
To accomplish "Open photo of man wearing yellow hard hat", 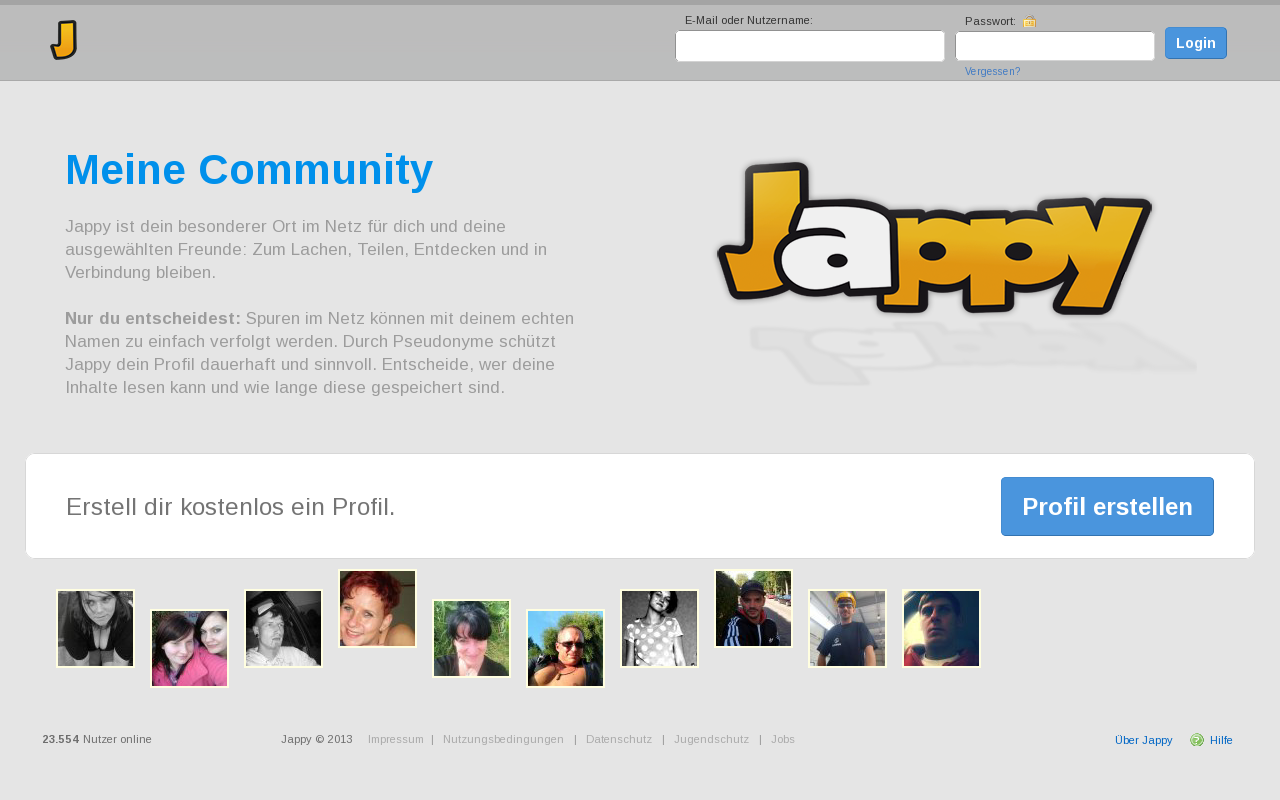I will (847, 628).
